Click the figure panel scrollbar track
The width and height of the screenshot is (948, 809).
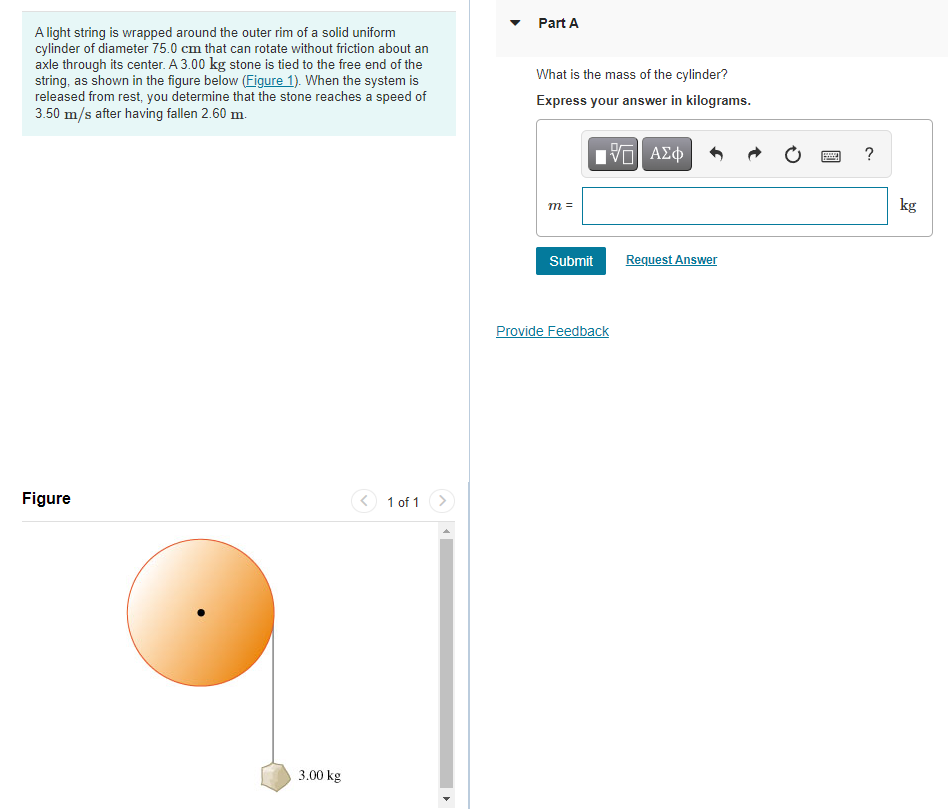click(445, 660)
